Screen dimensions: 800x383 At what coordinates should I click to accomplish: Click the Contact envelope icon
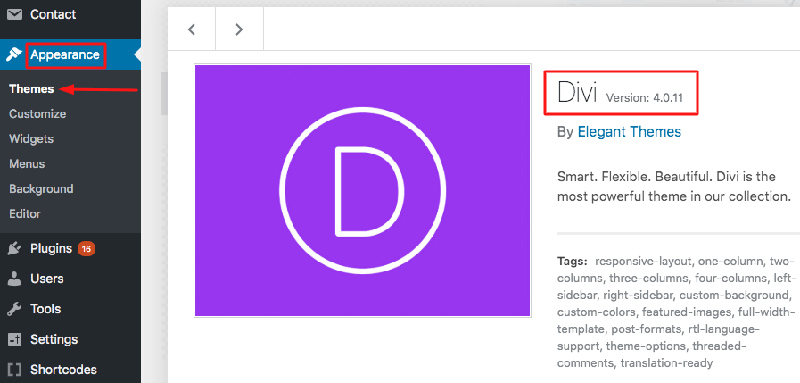[x=14, y=14]
